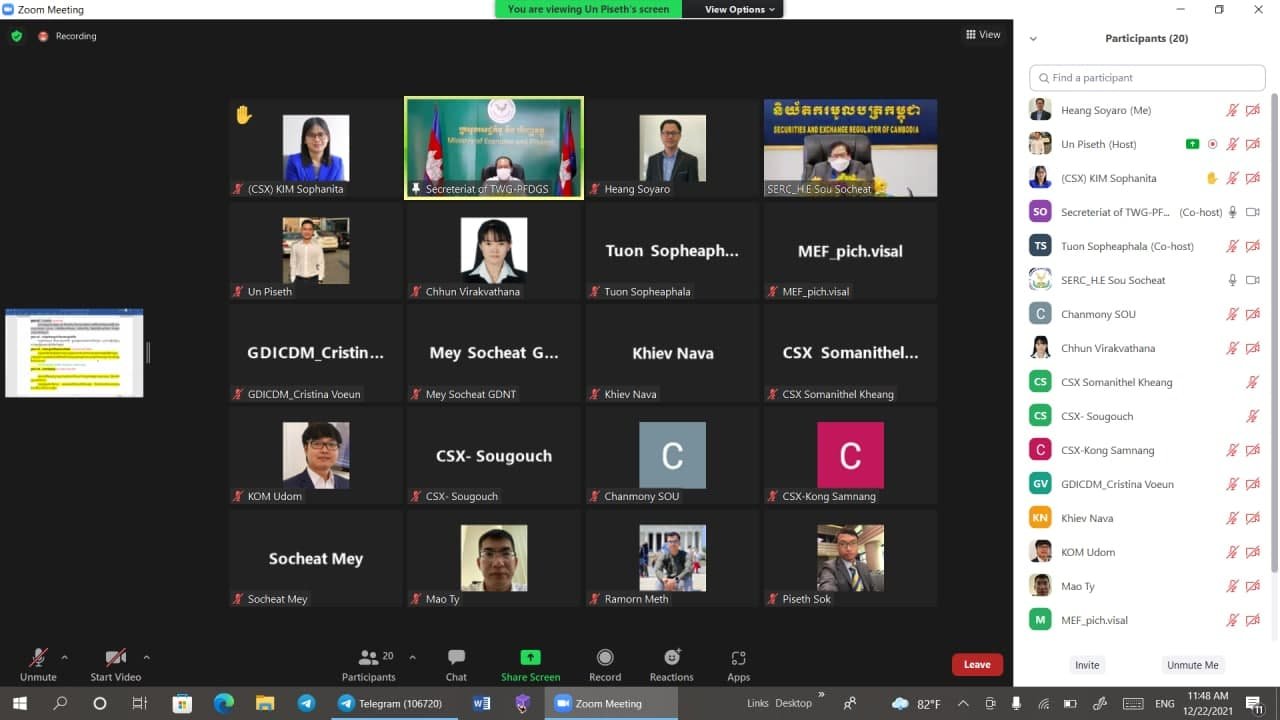Open the Participants icon in toolbar
This screenshot has height=720, width=1280.
click(369, 658)
